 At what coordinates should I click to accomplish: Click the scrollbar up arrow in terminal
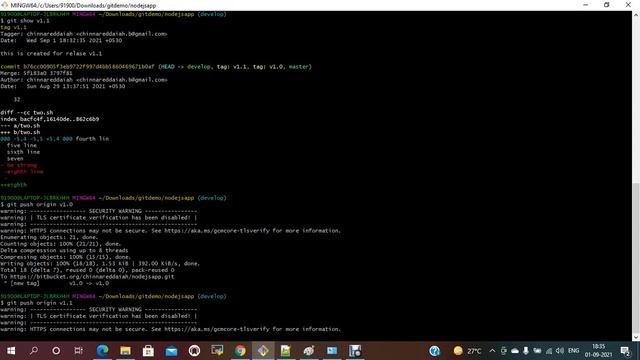(636, 15)
